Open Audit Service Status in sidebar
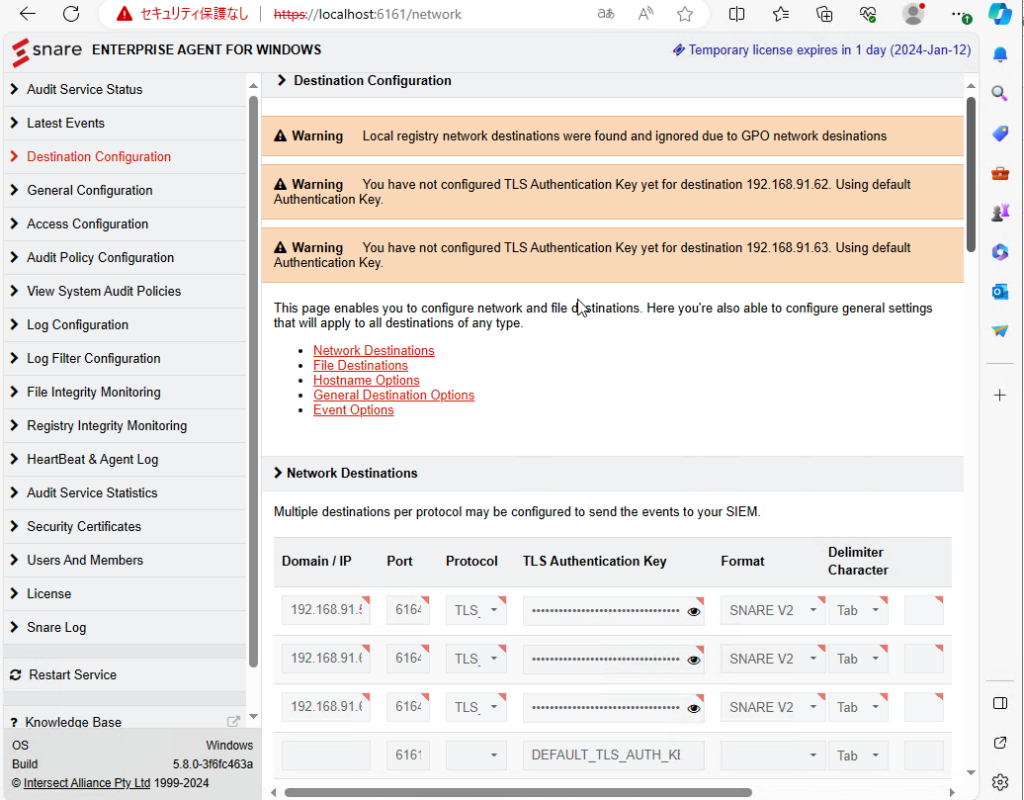The image size is (1024, 800). (x=125, y=89)
